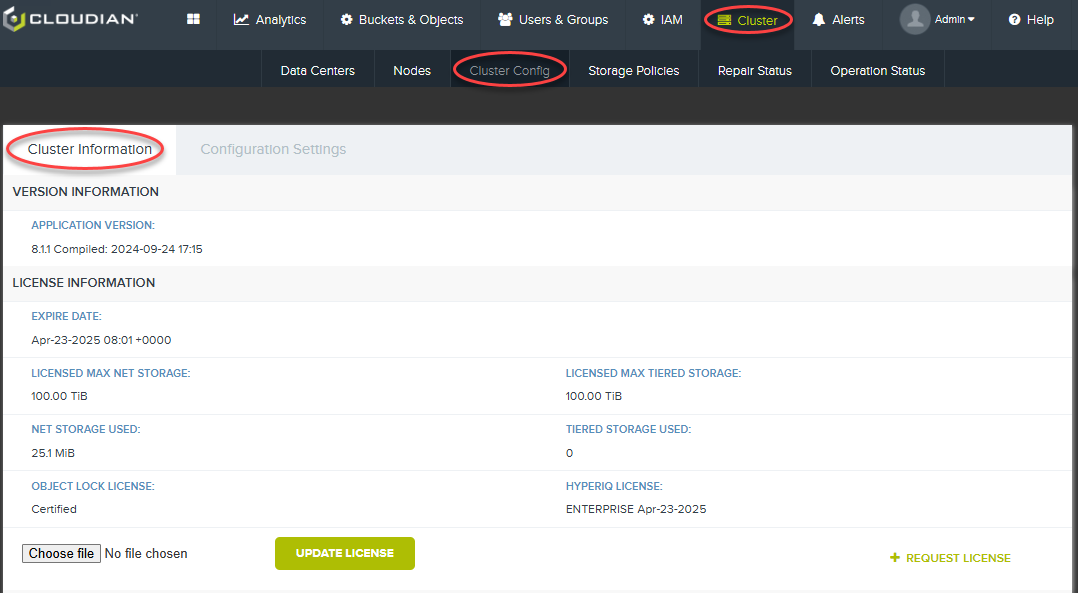Click the Admin avatar icon
This screenshot has width=1078, height=593.
click(914, 19)
